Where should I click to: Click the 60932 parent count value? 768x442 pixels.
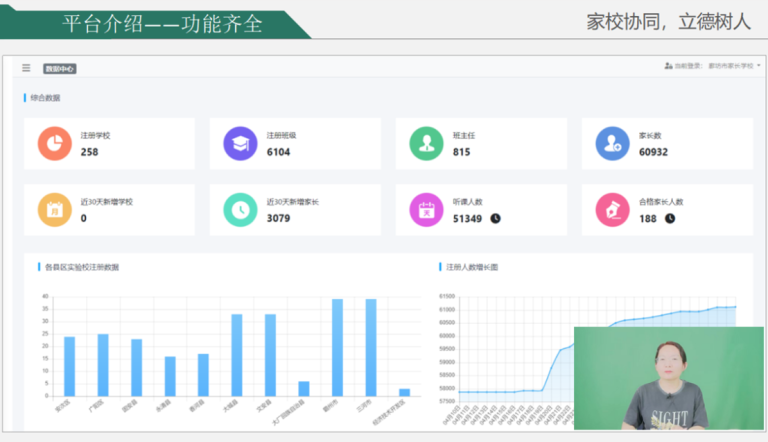click(x=653, y=152)
